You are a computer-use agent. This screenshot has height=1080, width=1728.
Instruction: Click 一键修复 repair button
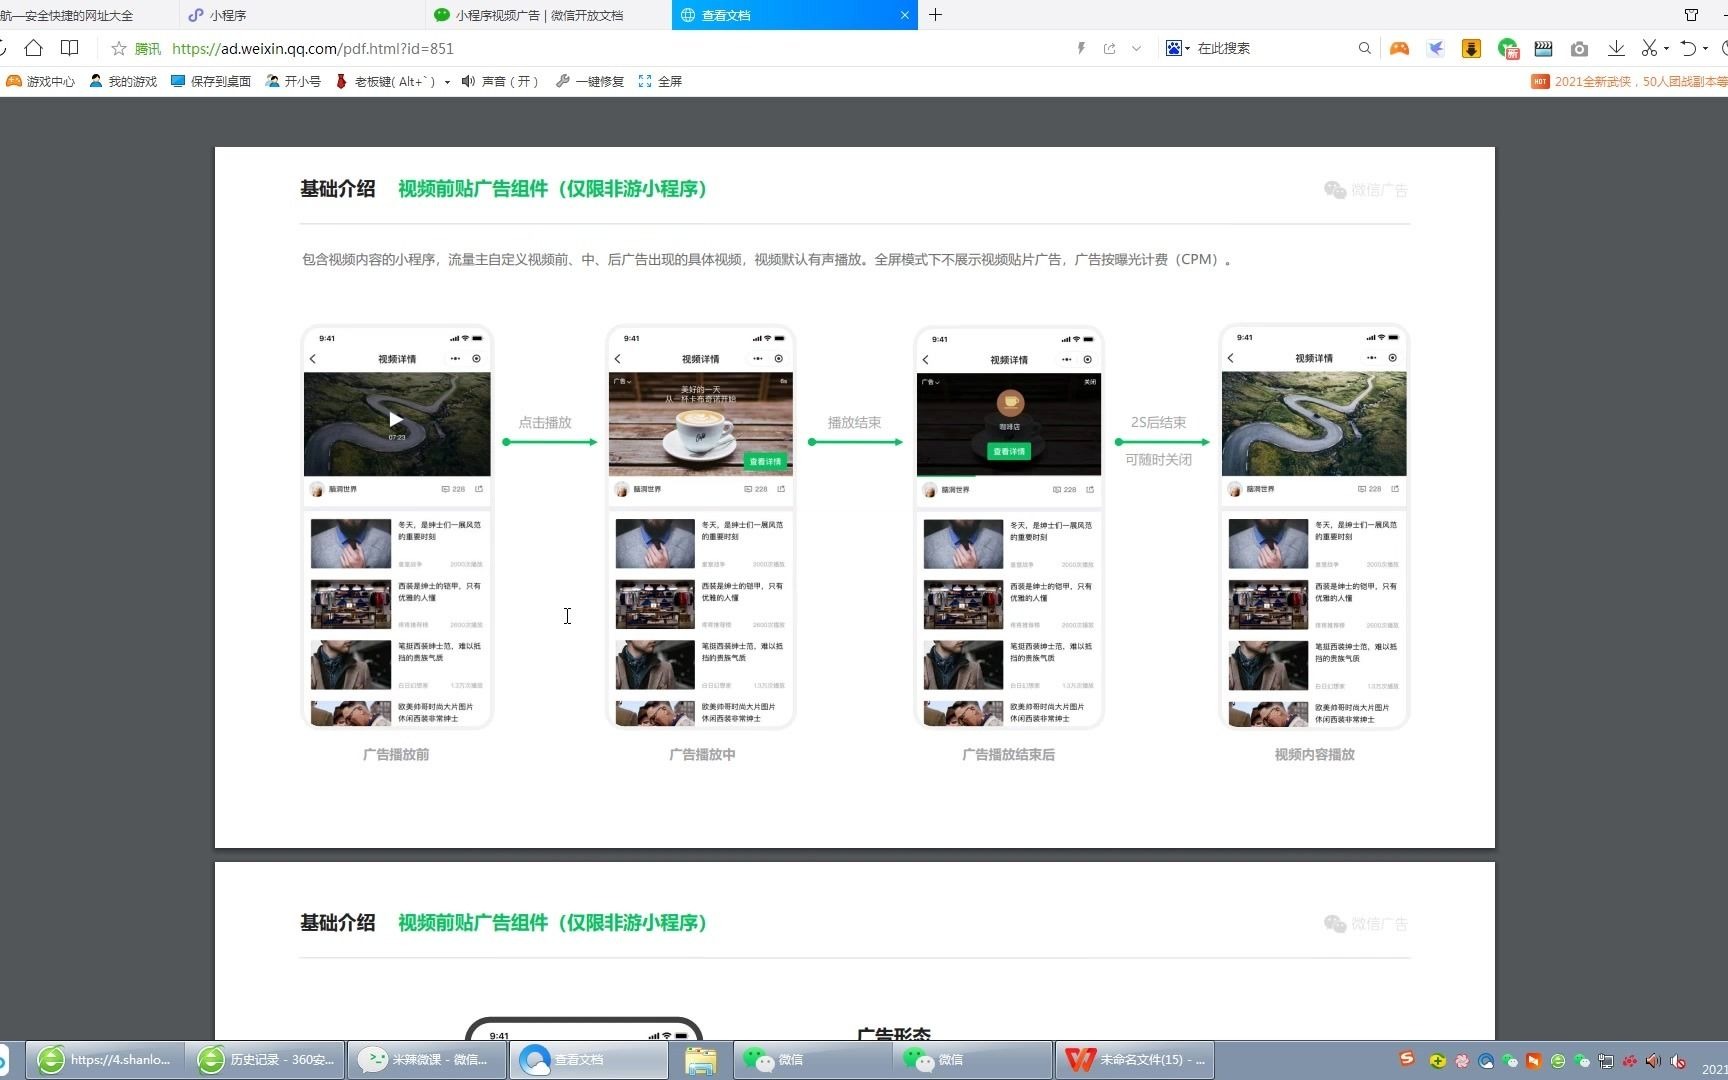pyautogui.click(x=590, y=81)
